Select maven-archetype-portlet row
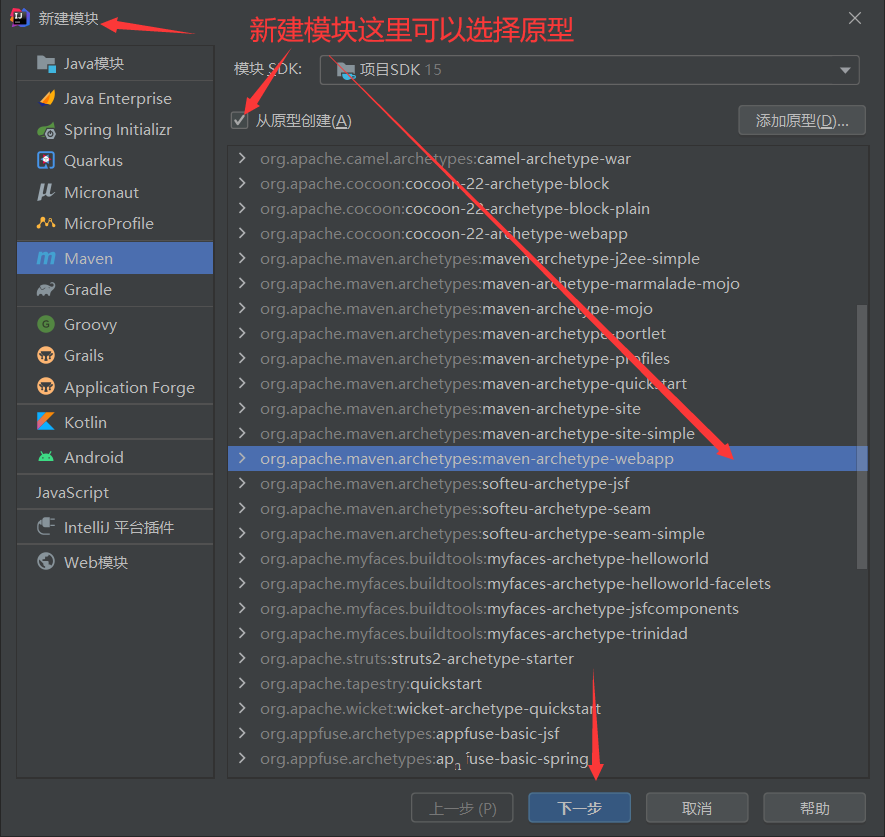 (547, 333)
